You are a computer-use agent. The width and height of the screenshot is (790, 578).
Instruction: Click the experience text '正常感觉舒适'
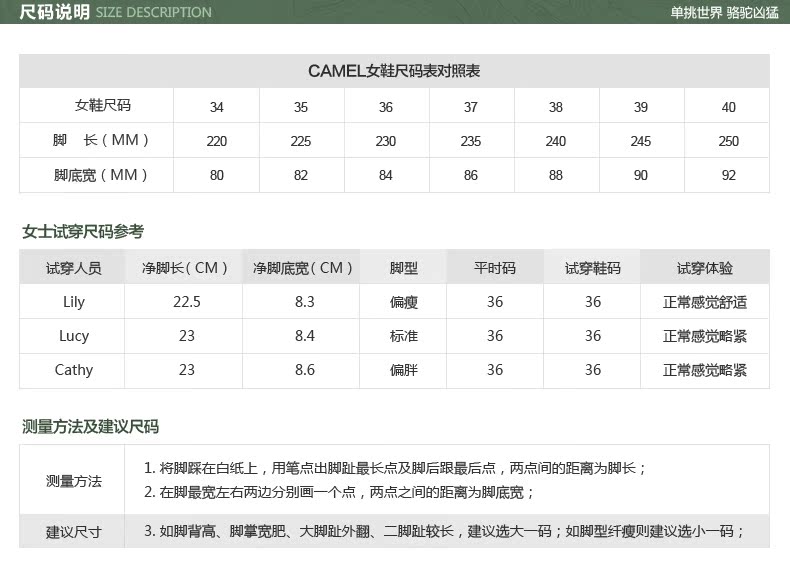(704, 302)
